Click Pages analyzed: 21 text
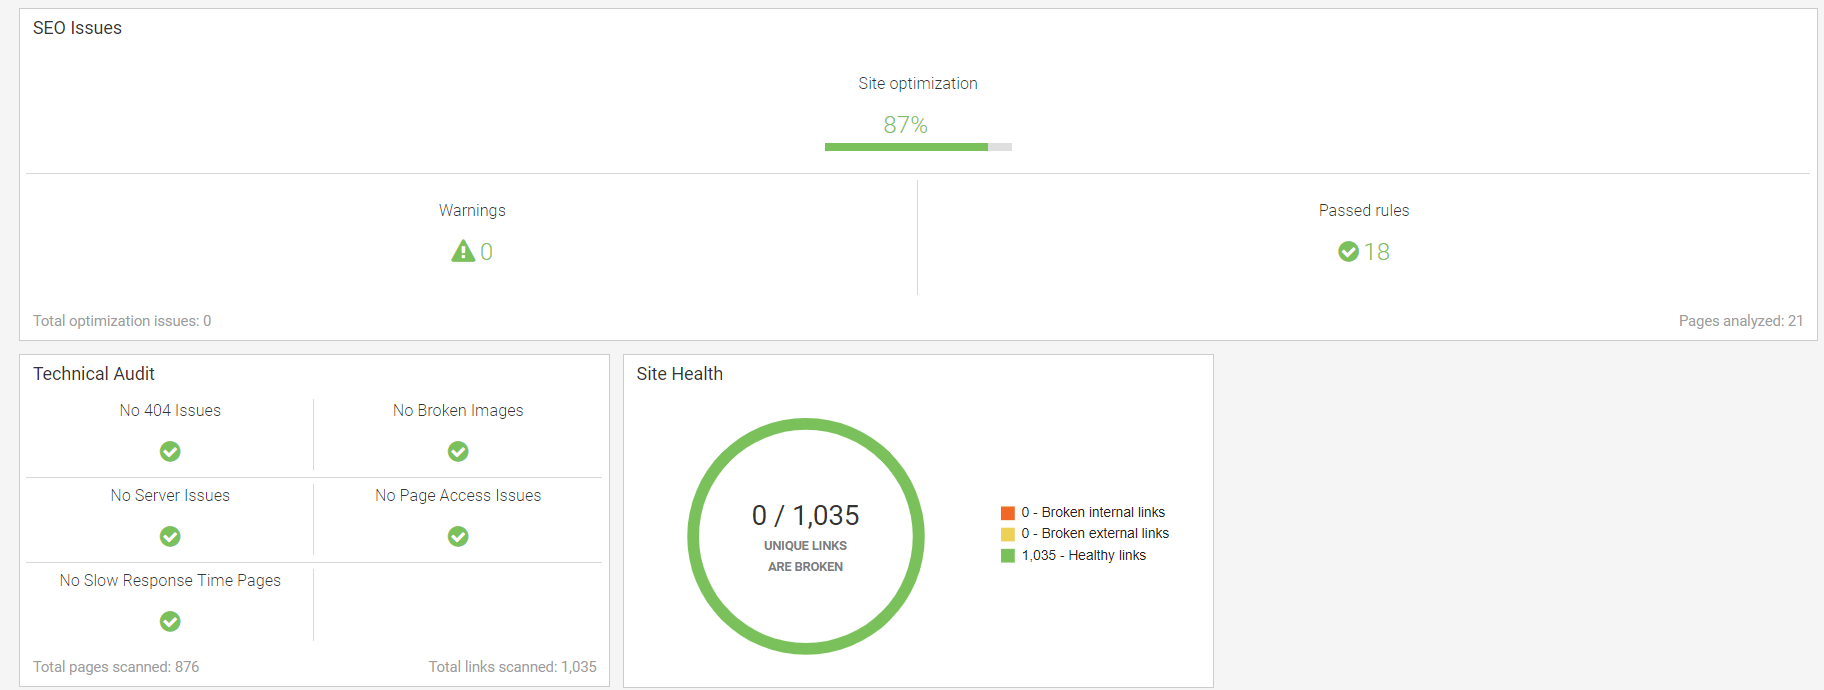This screenshot has height=690, width=1824. (x=1741, y=321)
